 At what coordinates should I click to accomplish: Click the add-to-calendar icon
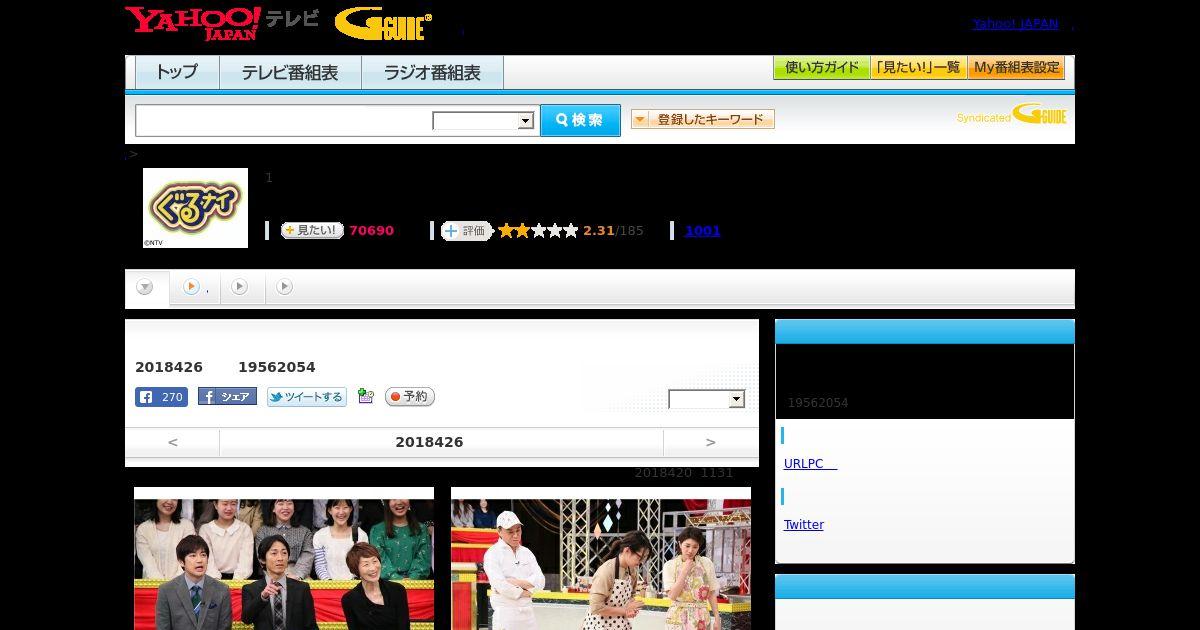(x=366, y=397)
